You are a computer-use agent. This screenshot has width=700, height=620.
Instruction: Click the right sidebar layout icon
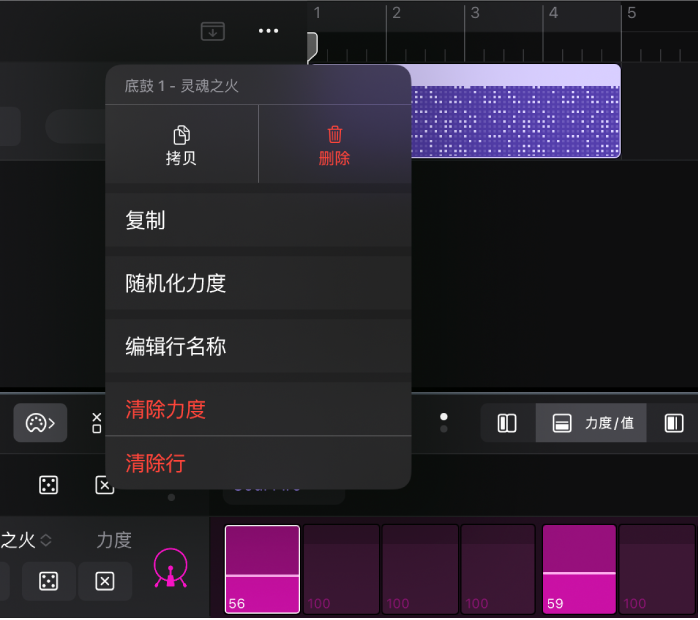pos(675,424)
